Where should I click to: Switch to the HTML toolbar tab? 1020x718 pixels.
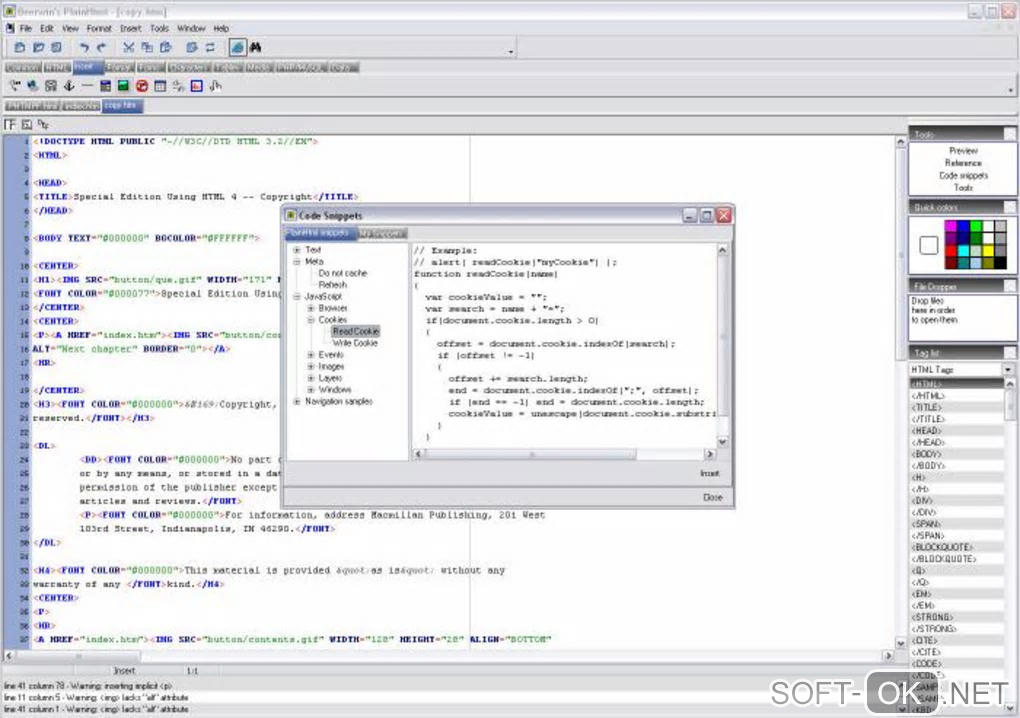tap(57, 68)
